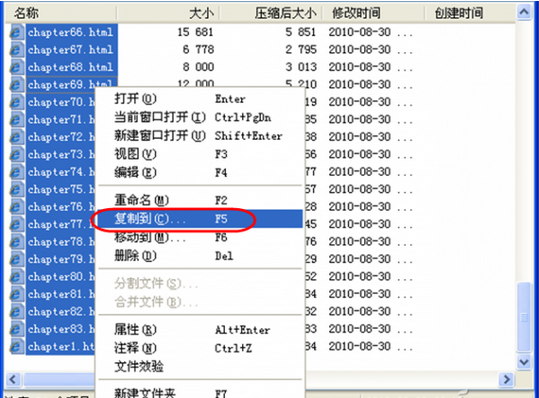Screen dimensions: 539x398
Task: Select file name chapter68.html
Action: 70,67
